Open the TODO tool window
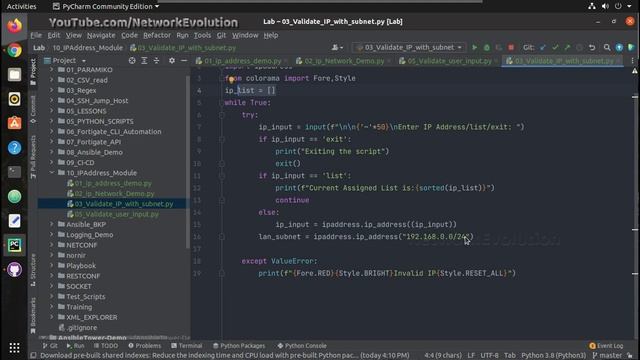The width and height of the screenshot is (640, 360). (106, 346)
